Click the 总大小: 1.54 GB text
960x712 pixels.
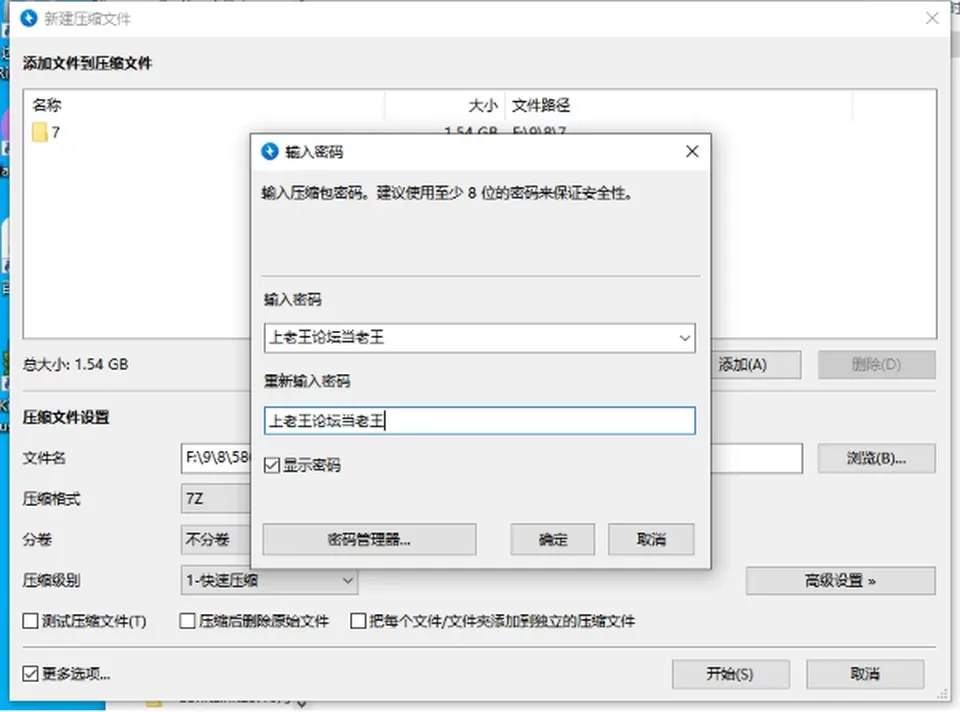tap(76, 365)
